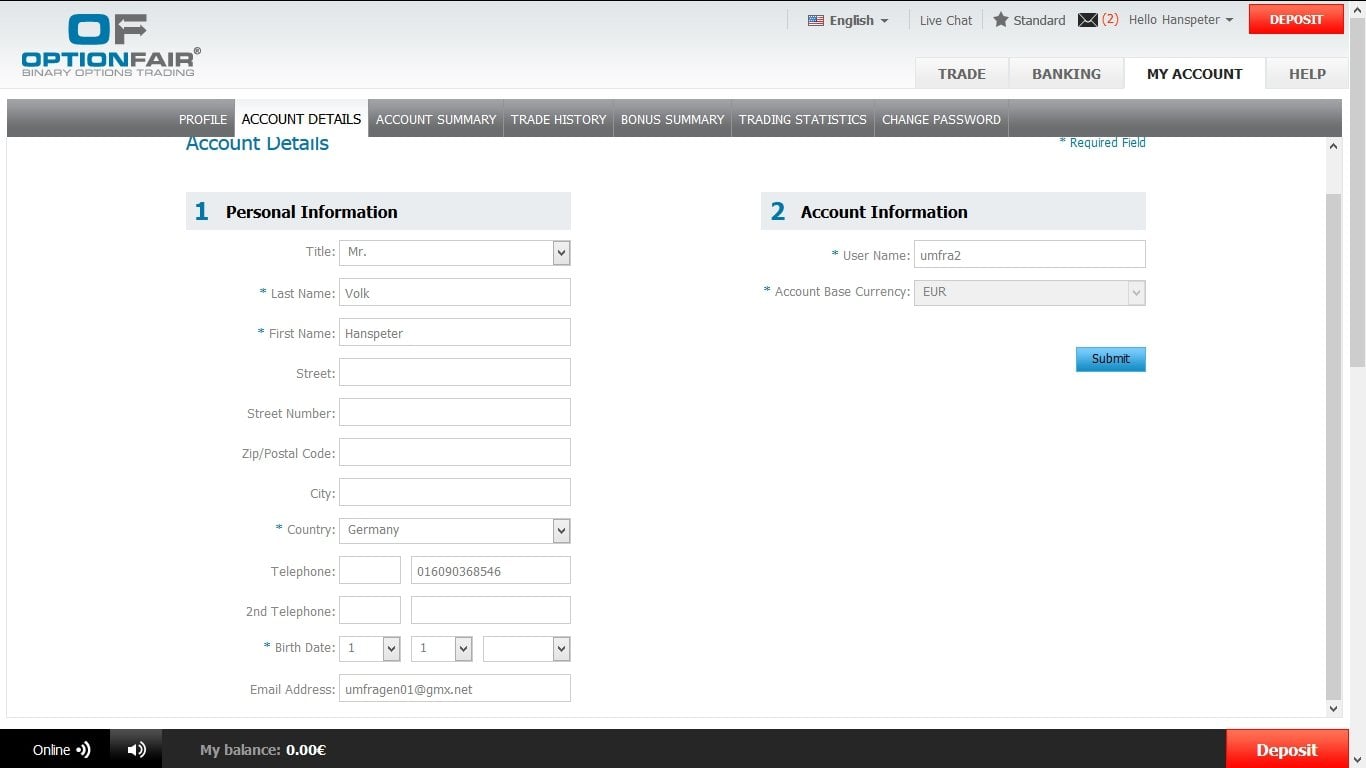Viewport: 1366px width, 768px height.
Task: Click the User Name field
Action: (x=1030, y=254)
